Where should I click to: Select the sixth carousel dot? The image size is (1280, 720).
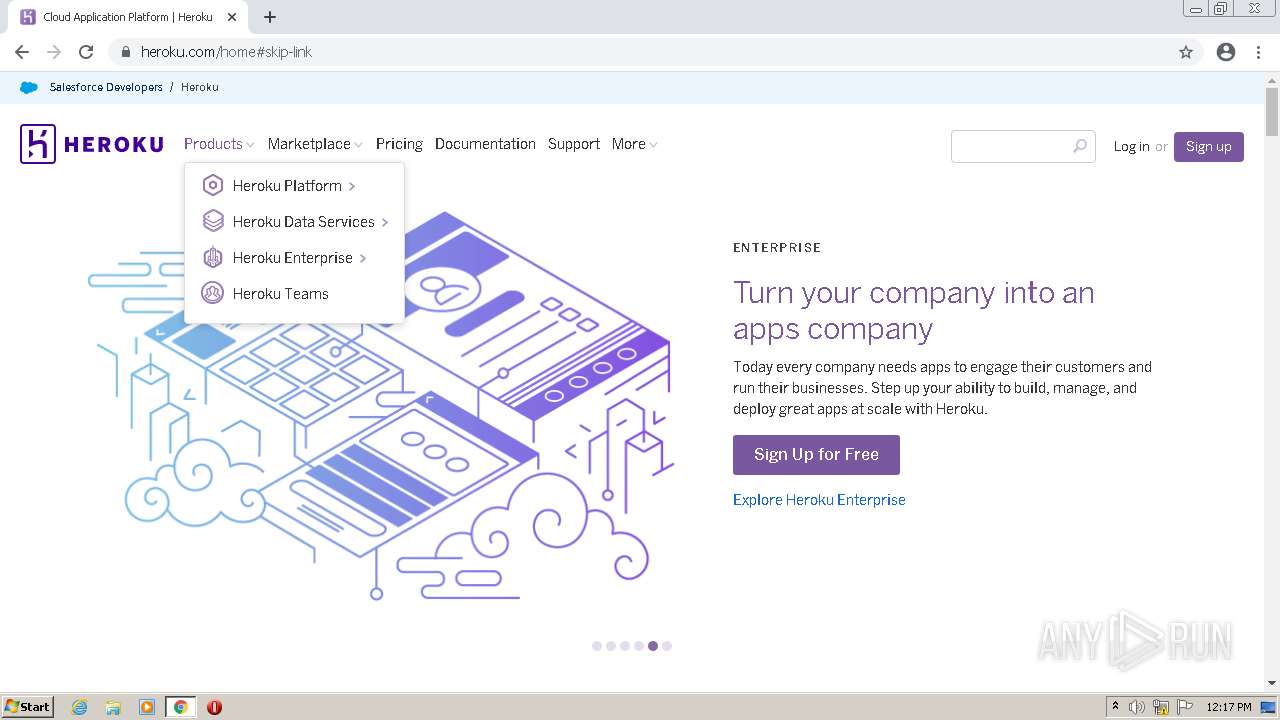[667, 646]
